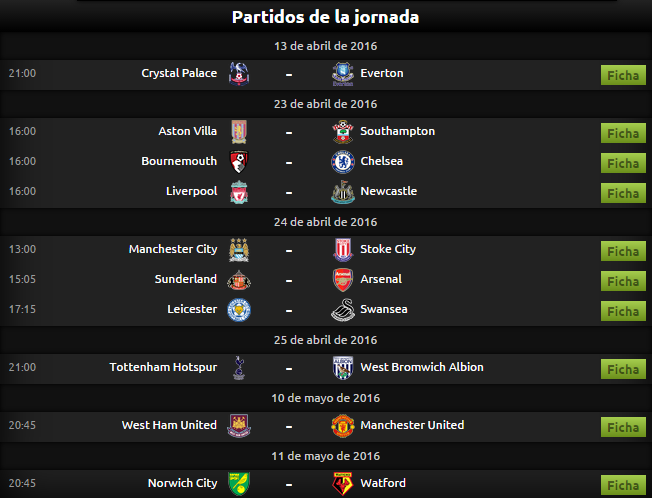Select the Aston Villa crest icon

tap(239, 132)
